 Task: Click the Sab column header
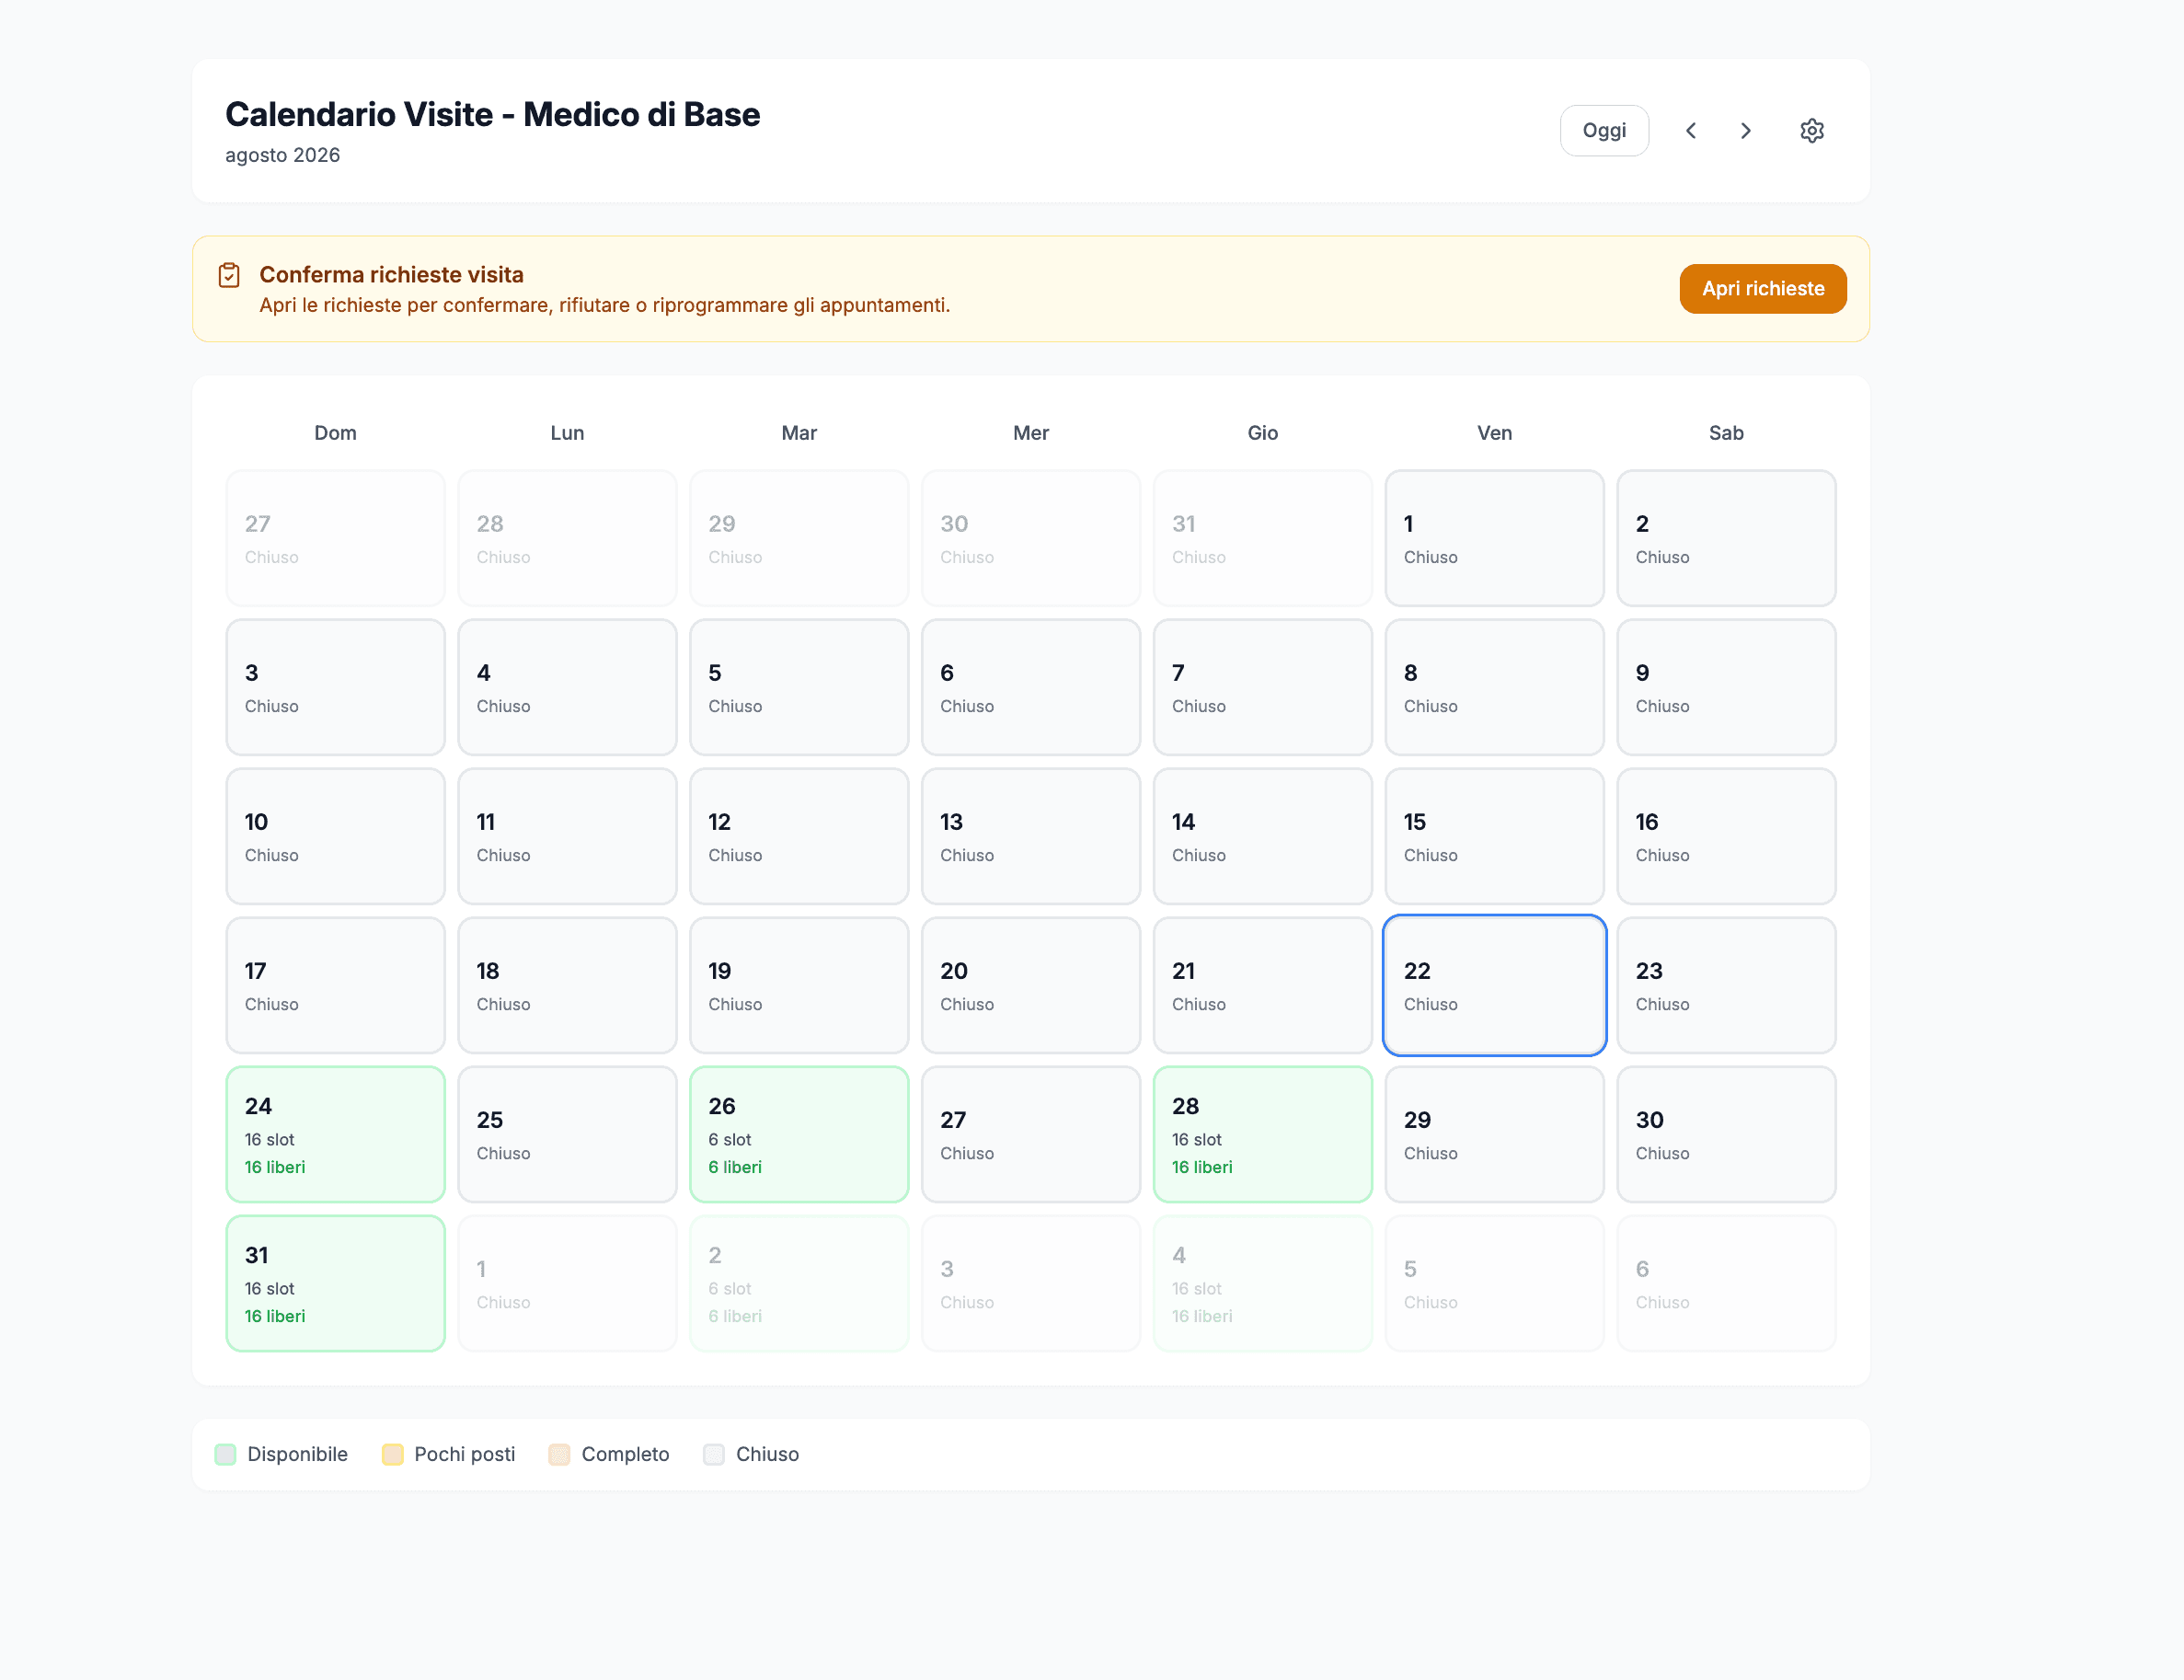click(1726, 433)
